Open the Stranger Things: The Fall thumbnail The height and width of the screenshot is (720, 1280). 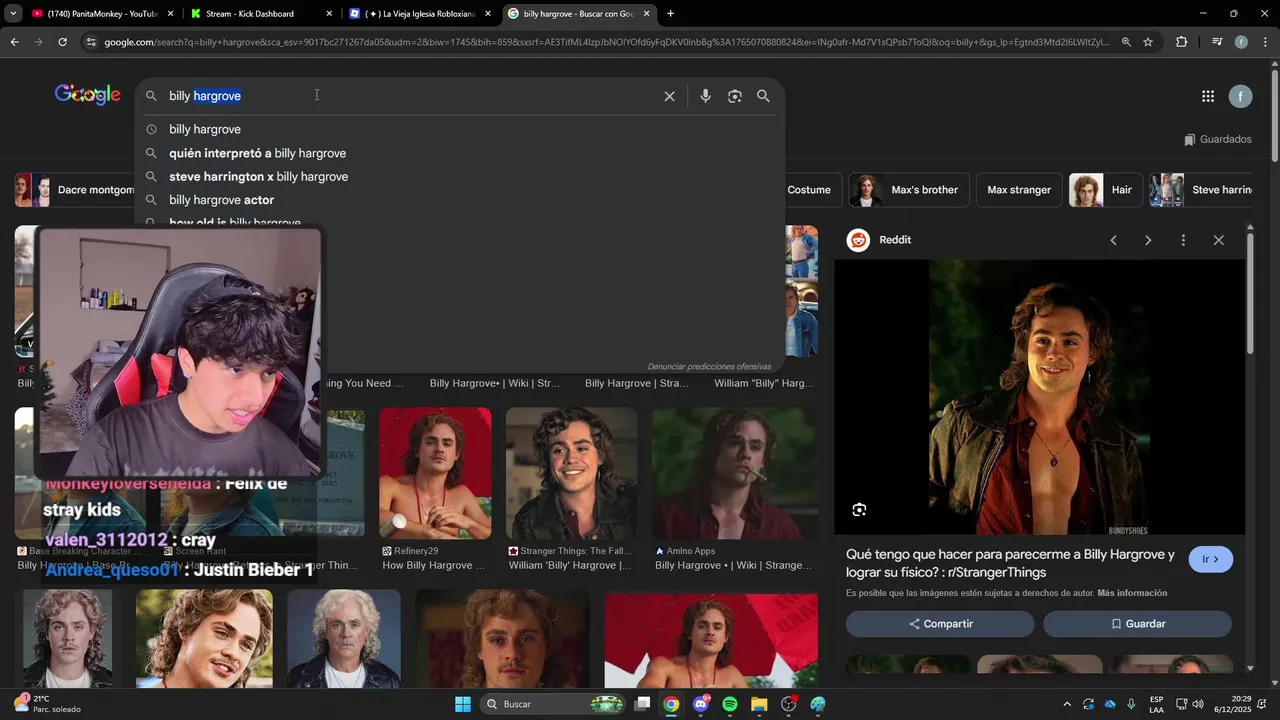click(571, 473)
